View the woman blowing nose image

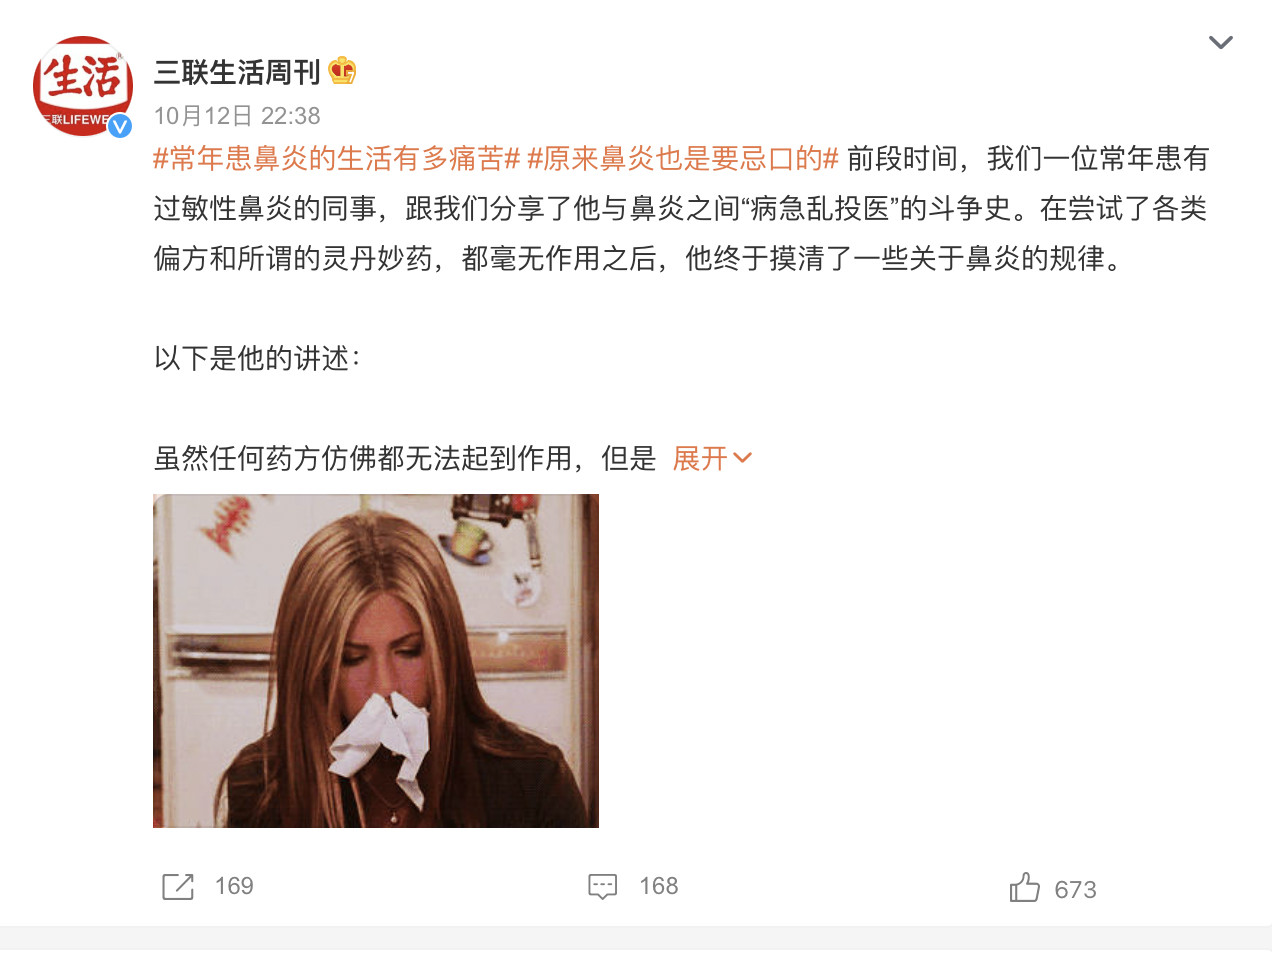pos(376,661)
